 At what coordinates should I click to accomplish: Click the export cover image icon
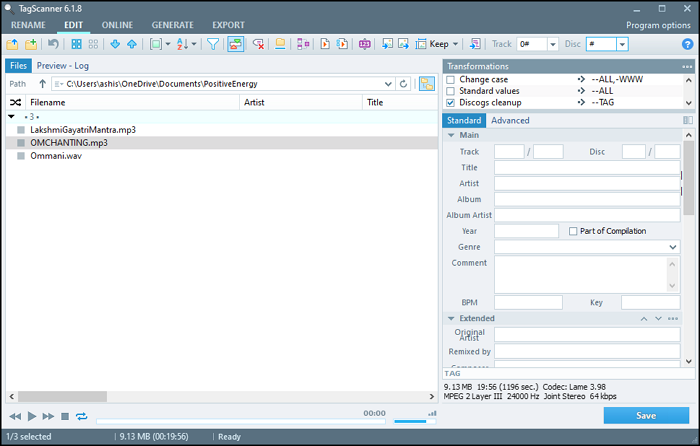[404, 44]
